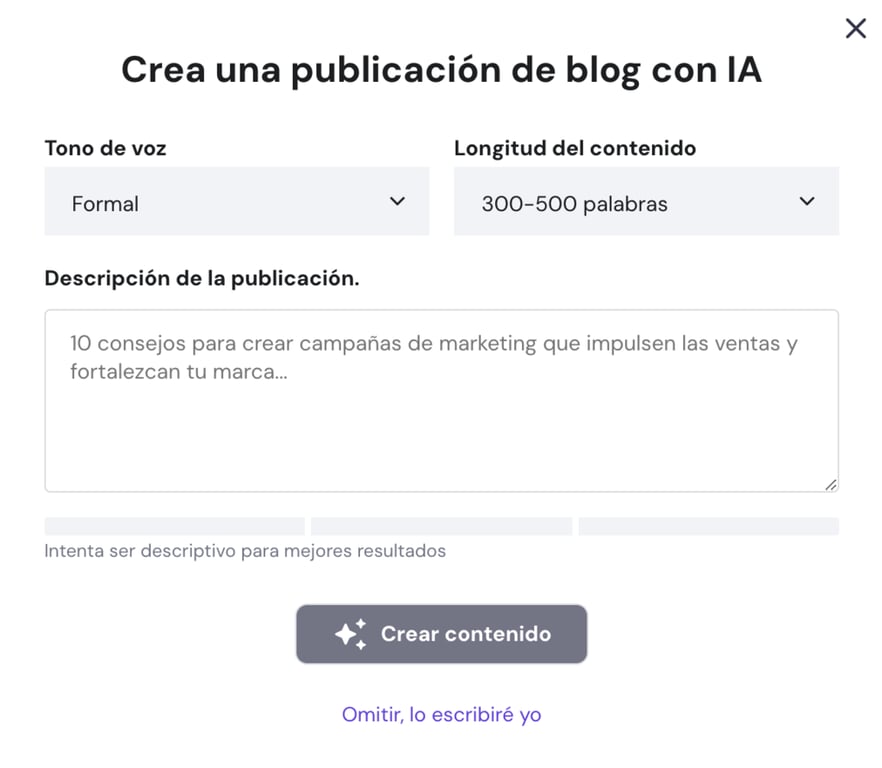Click the first gray suggestion placeholder bar

[174, 526]
